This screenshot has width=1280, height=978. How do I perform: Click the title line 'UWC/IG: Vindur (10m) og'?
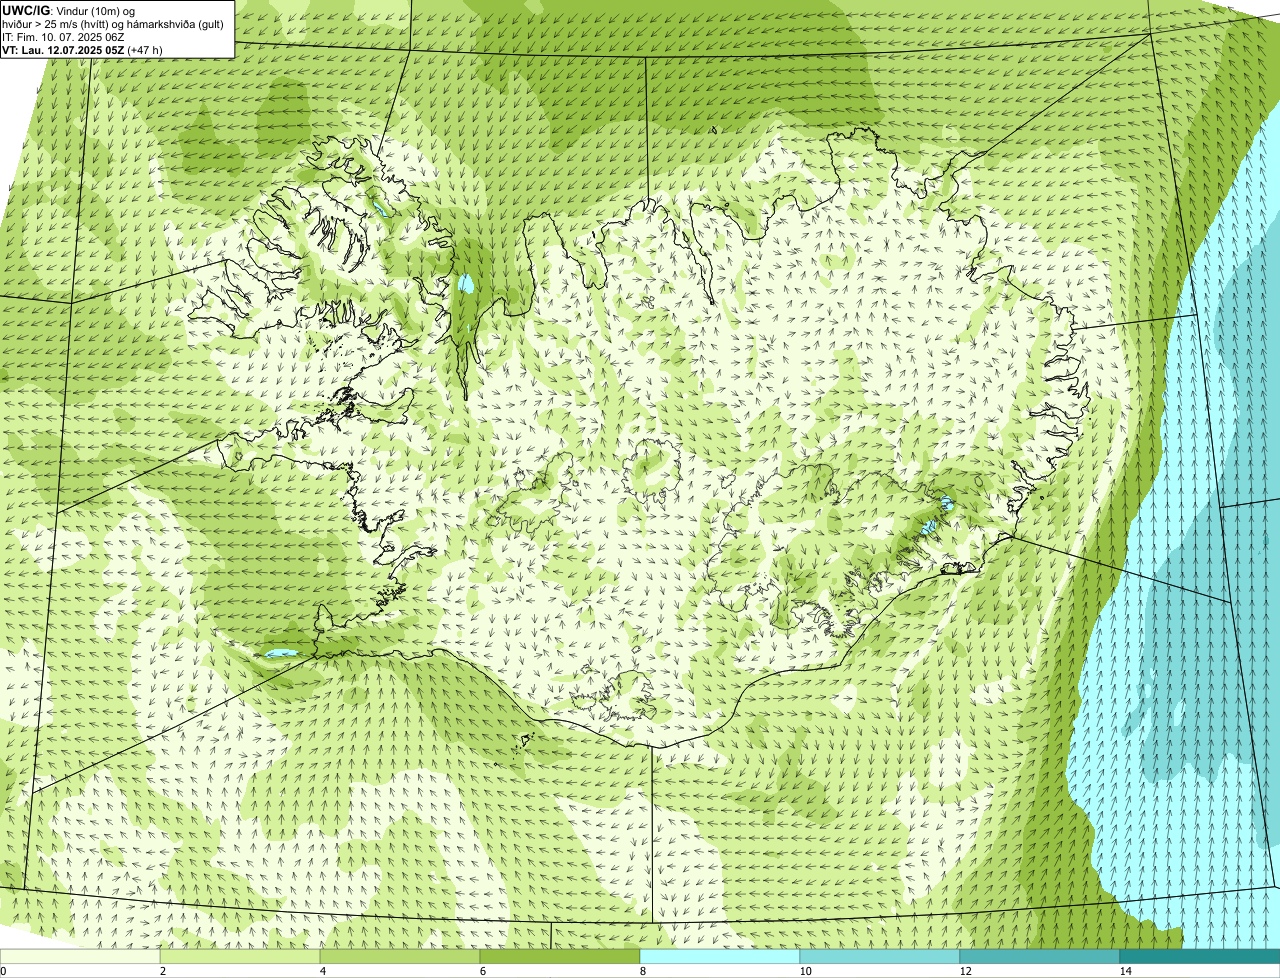pos(69,11)
